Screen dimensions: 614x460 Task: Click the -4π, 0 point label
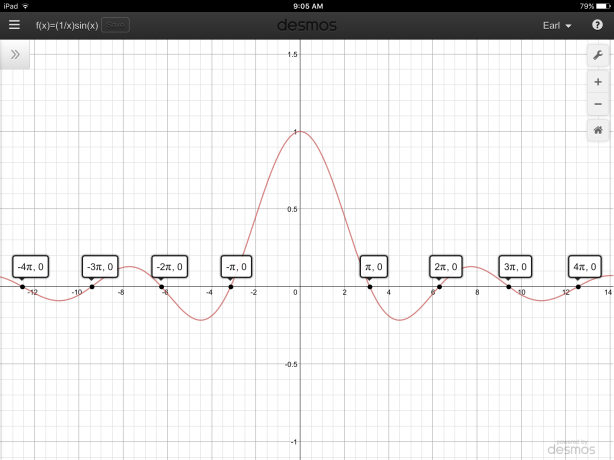(31, 267)
